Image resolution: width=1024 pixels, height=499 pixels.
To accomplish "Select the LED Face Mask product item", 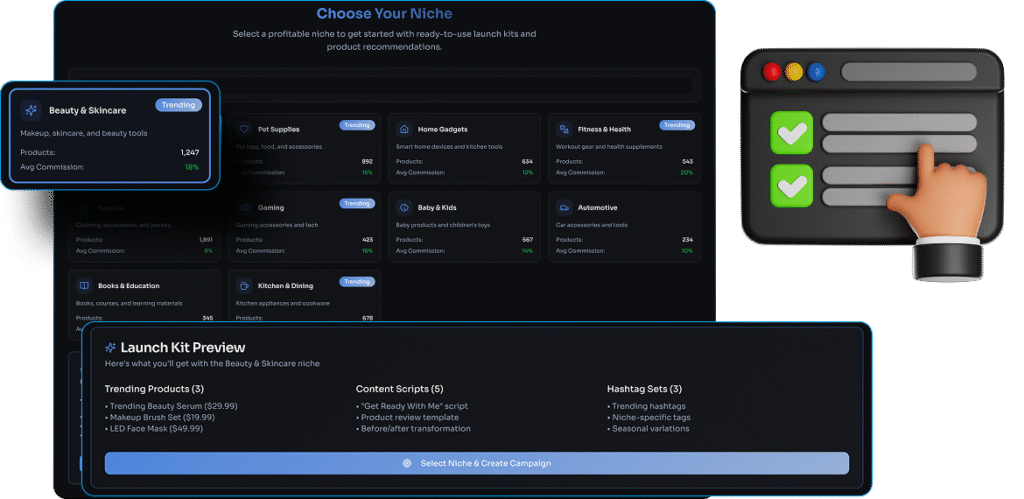I will point(156,429).
